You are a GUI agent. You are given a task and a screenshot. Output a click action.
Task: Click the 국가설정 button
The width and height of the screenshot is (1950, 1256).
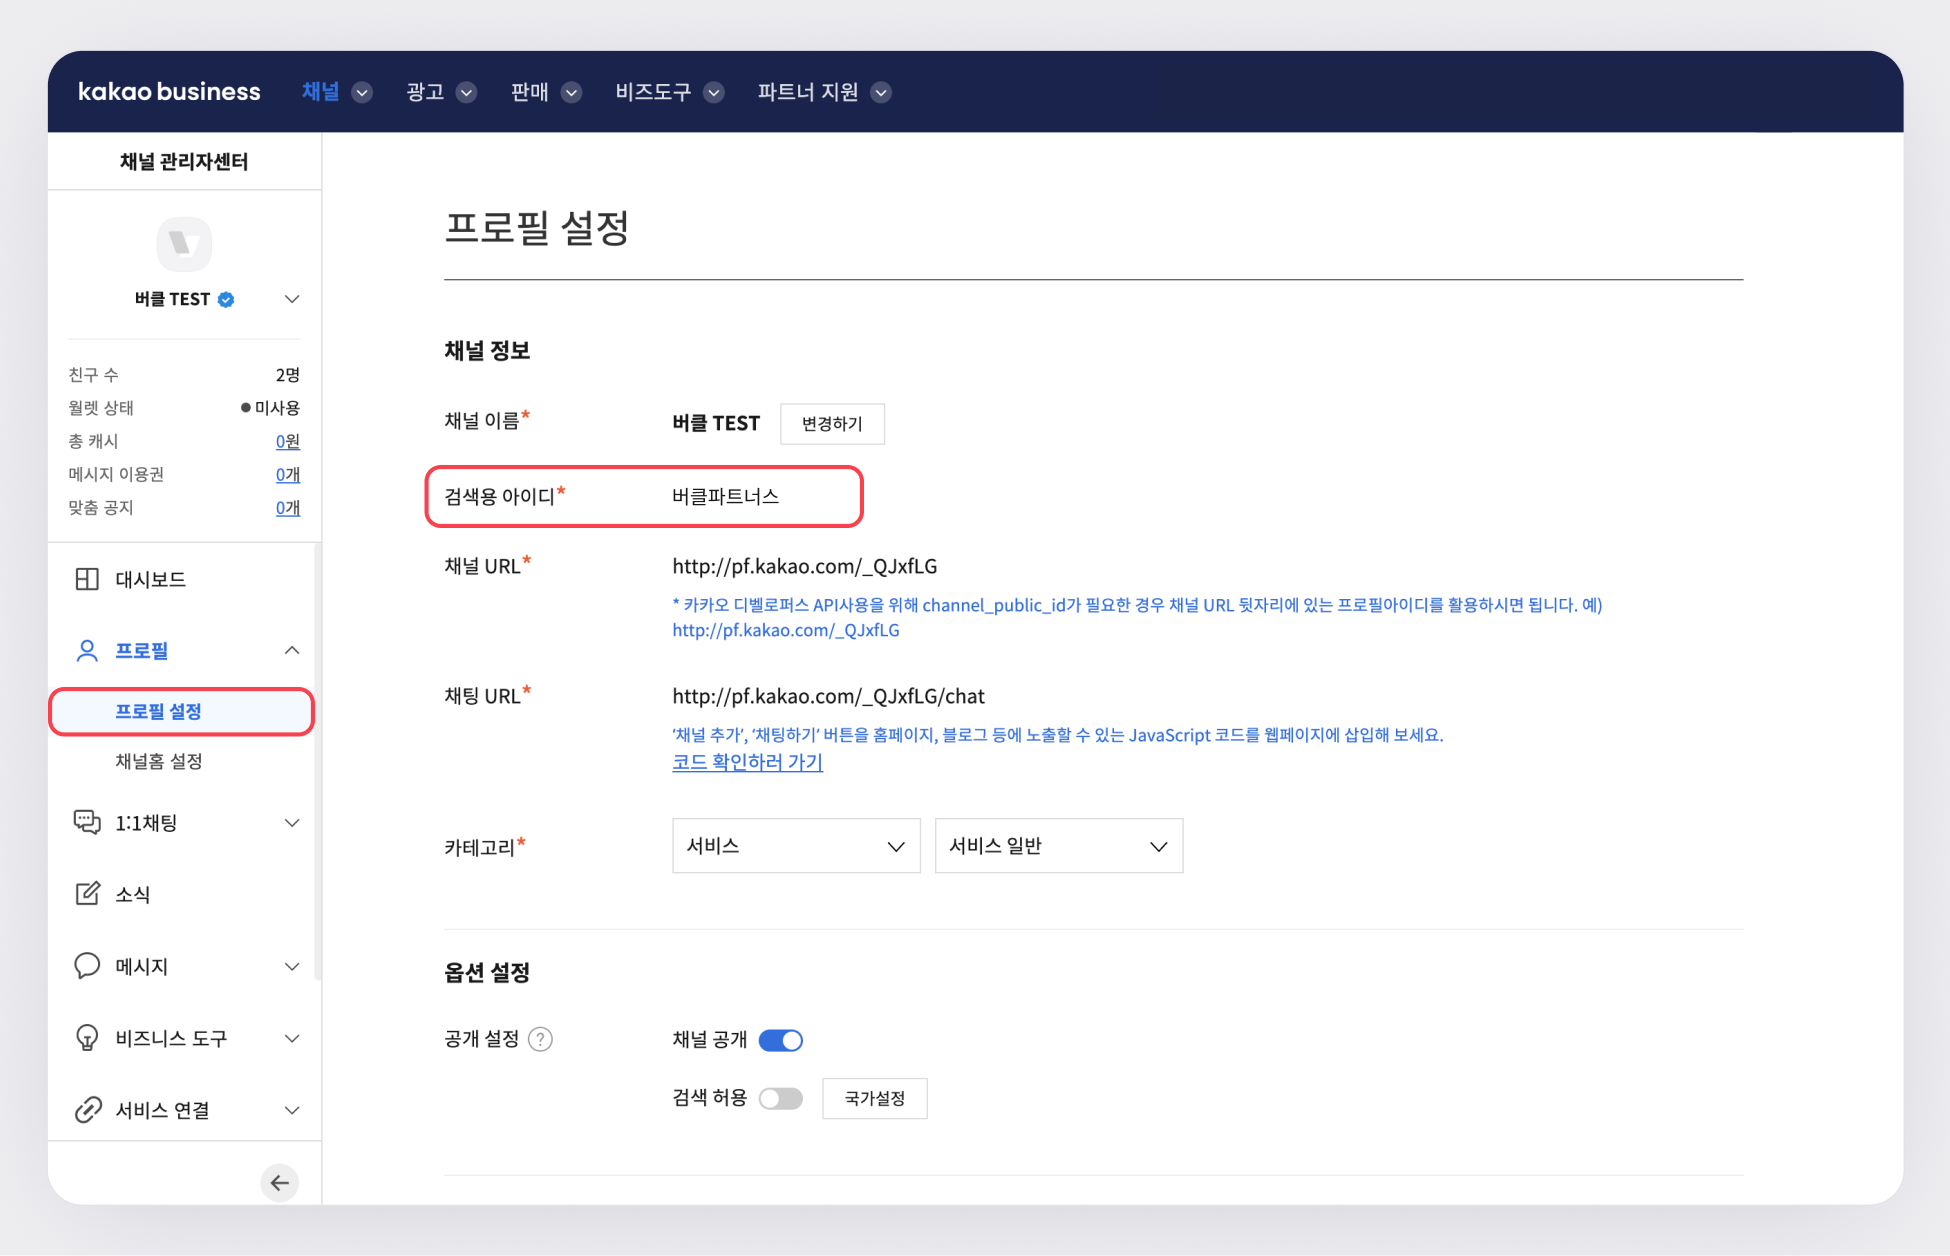(874, 1099)
